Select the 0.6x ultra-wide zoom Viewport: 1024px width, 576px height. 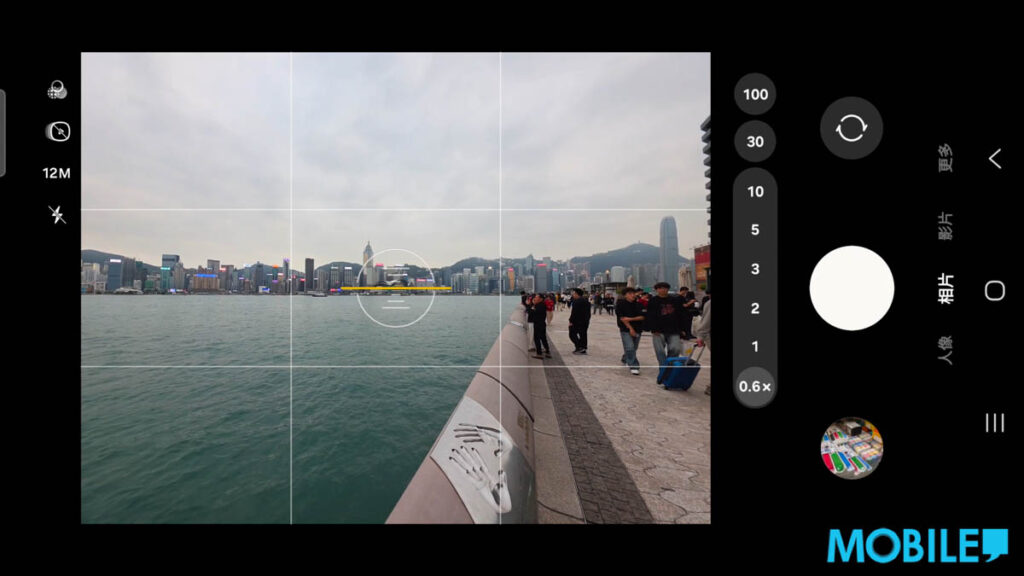click(x=755, y=386)
